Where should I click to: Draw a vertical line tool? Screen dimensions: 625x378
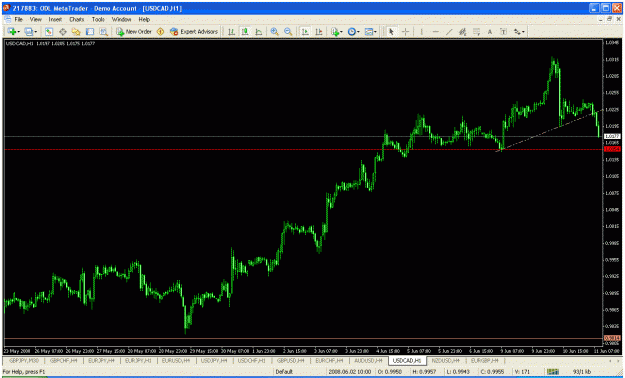click(x=421, y=32)
